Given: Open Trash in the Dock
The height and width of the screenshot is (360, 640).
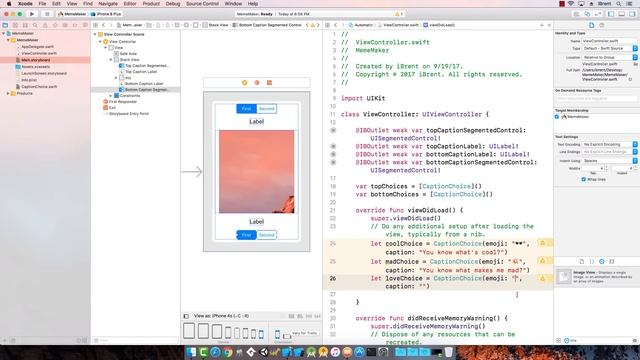Looking at the screenshot, I should [449, 352].
